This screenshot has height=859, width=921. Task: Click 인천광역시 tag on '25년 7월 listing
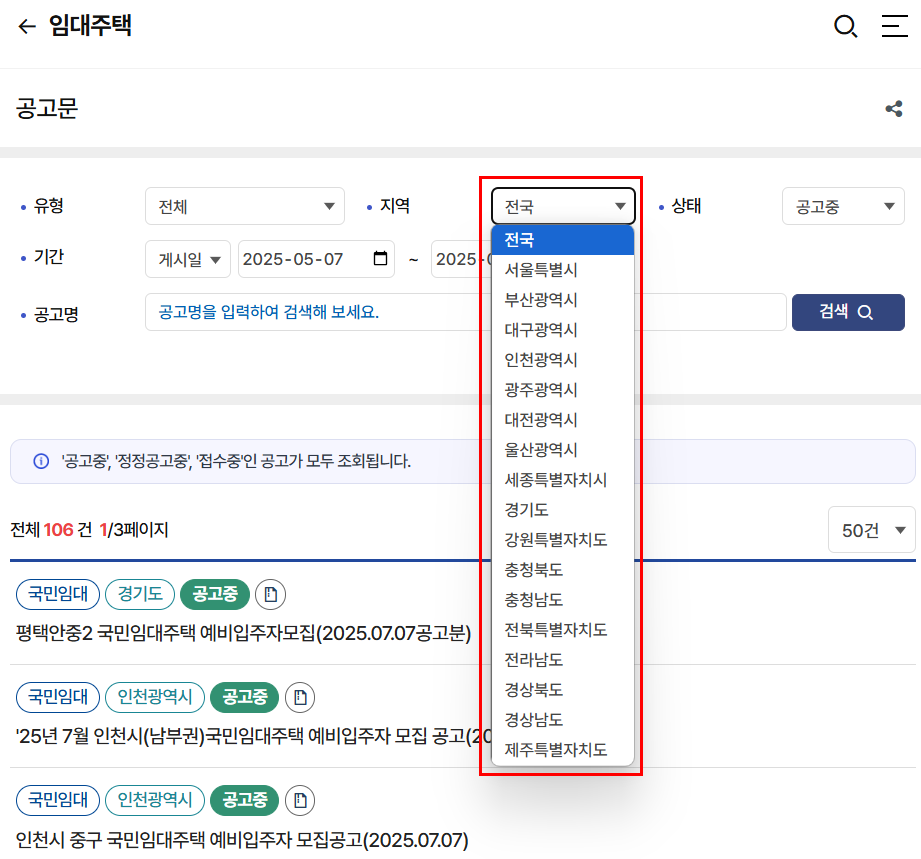click(x=155, y=697)
